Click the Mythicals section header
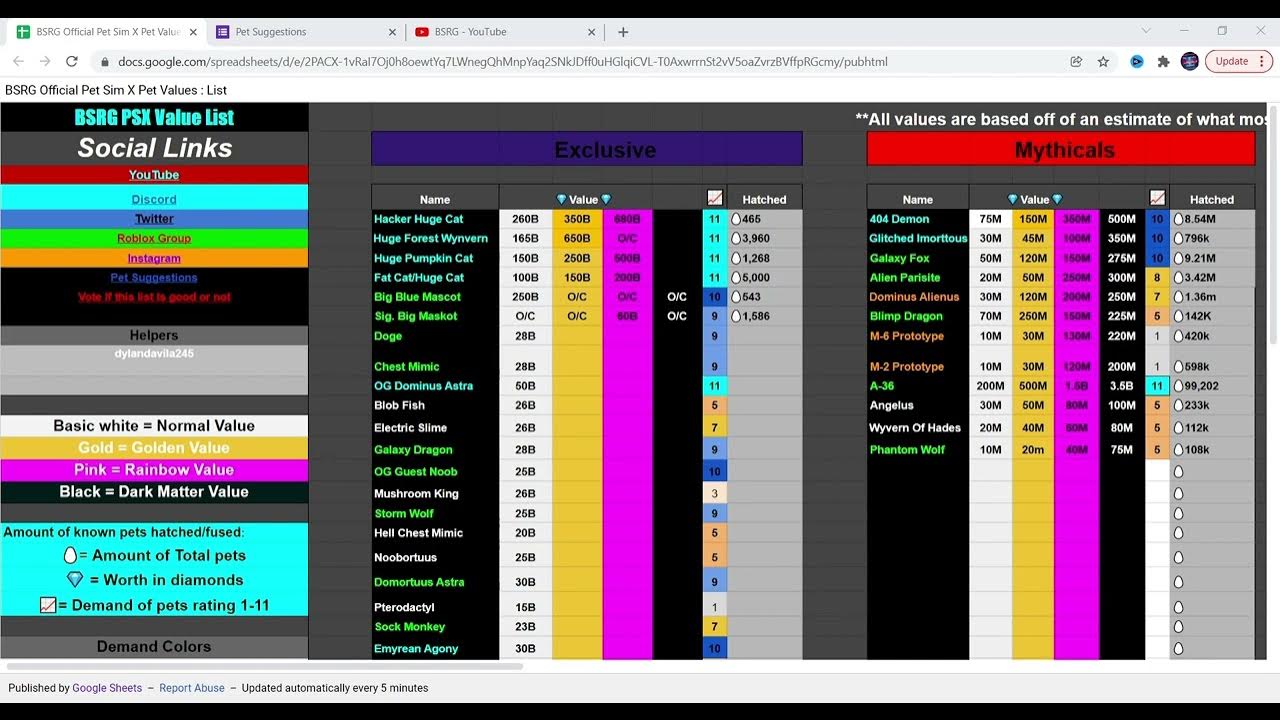 (1061, 149)
